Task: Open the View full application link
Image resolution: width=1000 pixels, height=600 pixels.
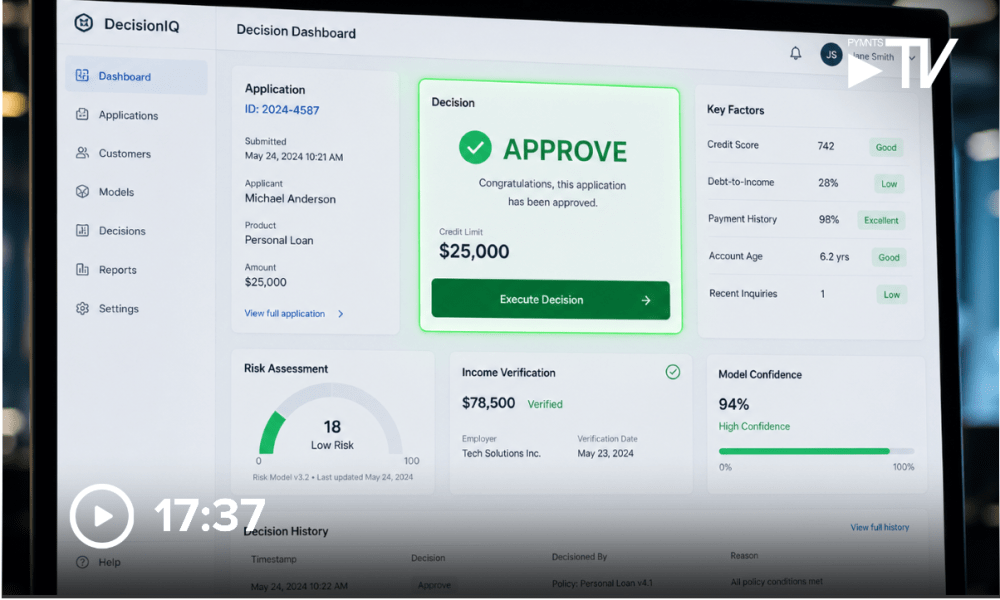Action: coord(284,313)
